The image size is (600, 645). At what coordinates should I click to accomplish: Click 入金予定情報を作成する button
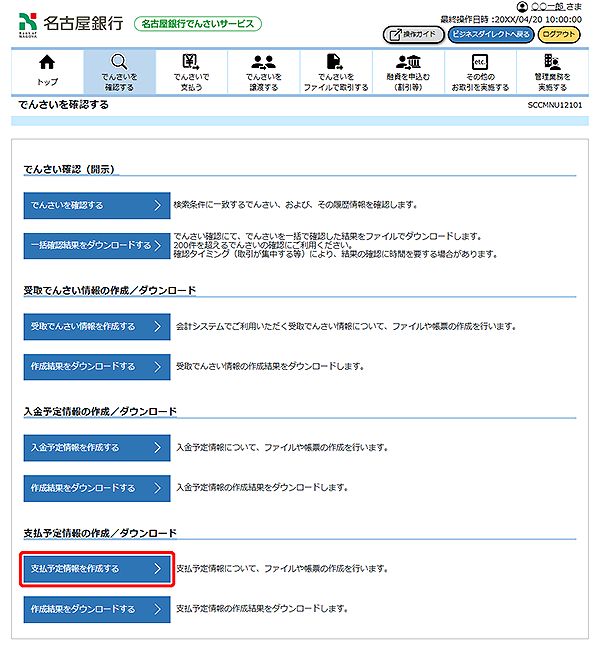97,448
